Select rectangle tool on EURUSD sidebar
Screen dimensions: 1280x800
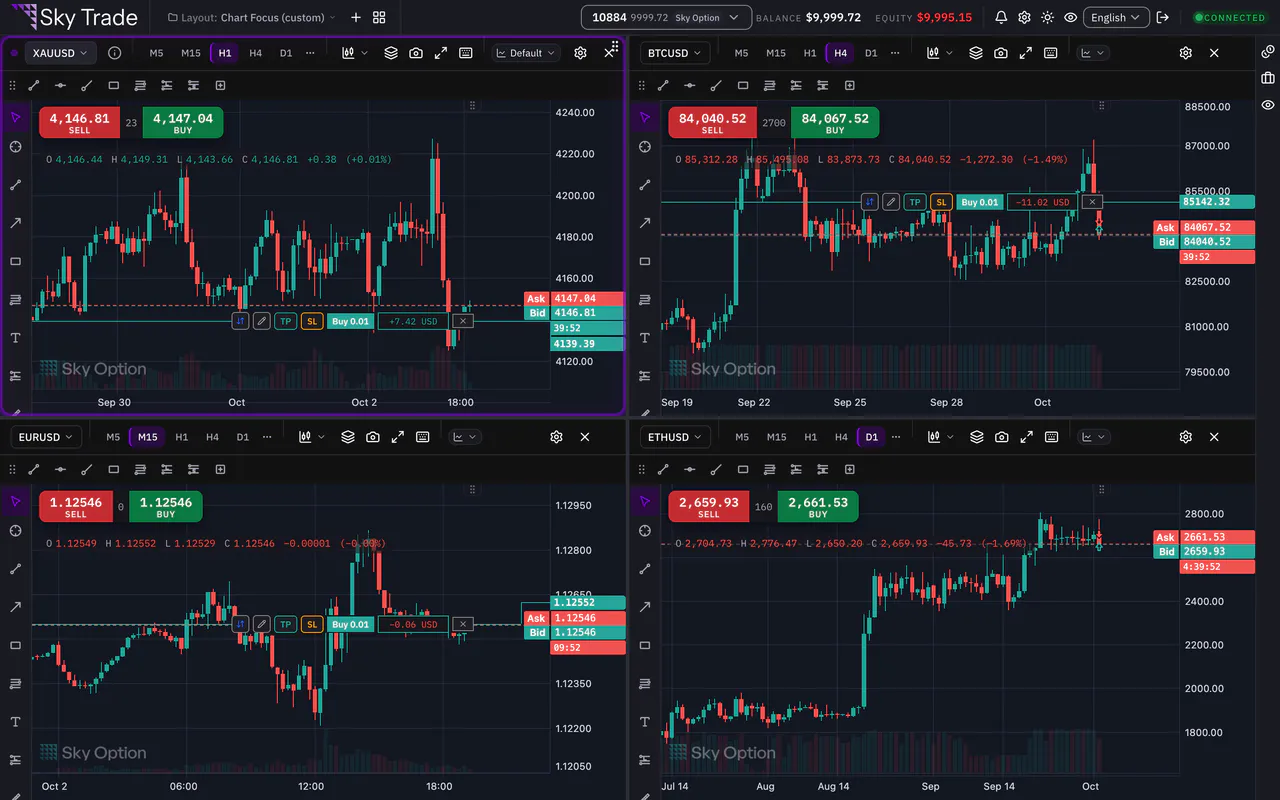pos(15,645)
